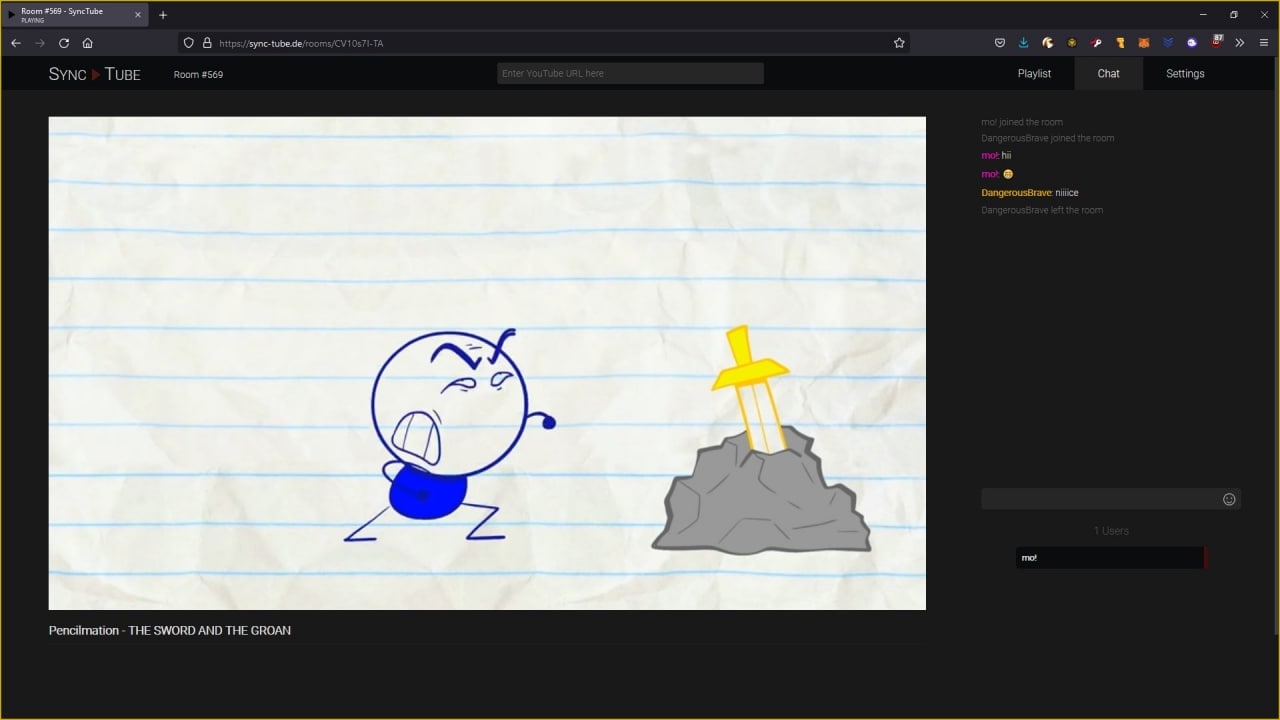The height and width of the screenshot is (720, 1280).
Task: Open the emoji picker in chat
Action: [x=1230, y=499]
